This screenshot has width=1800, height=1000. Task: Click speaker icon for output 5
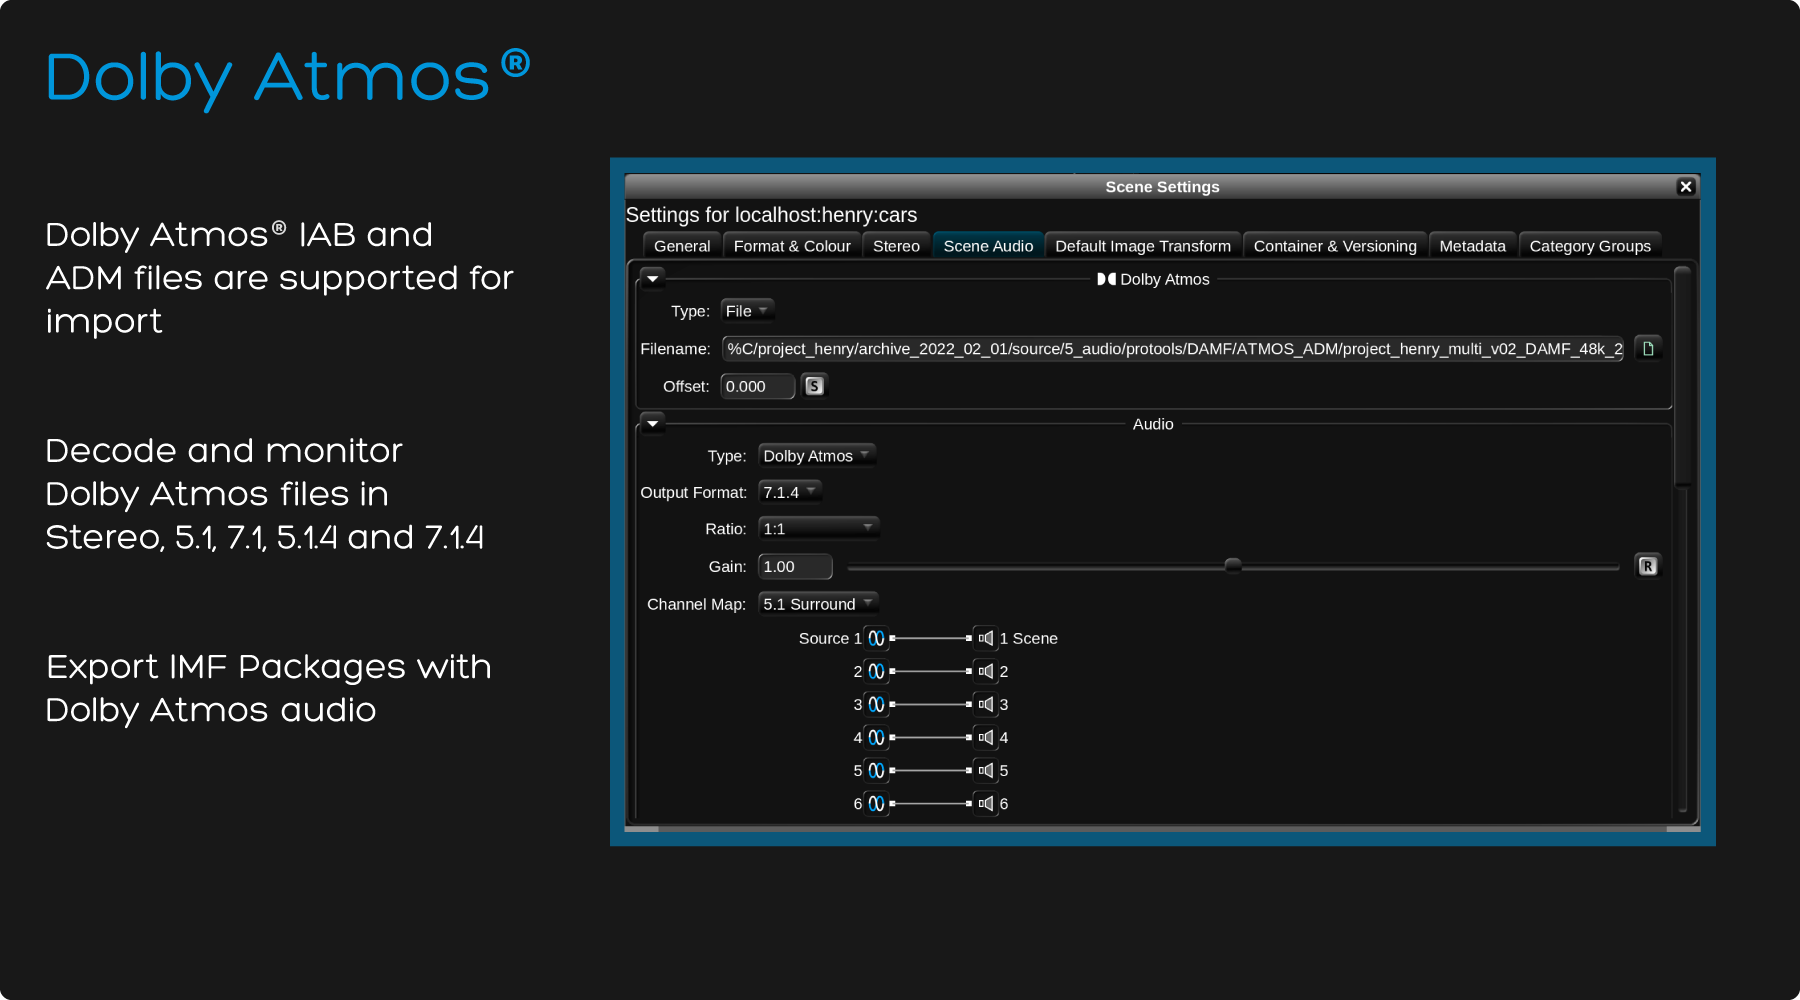coord(986,770)
